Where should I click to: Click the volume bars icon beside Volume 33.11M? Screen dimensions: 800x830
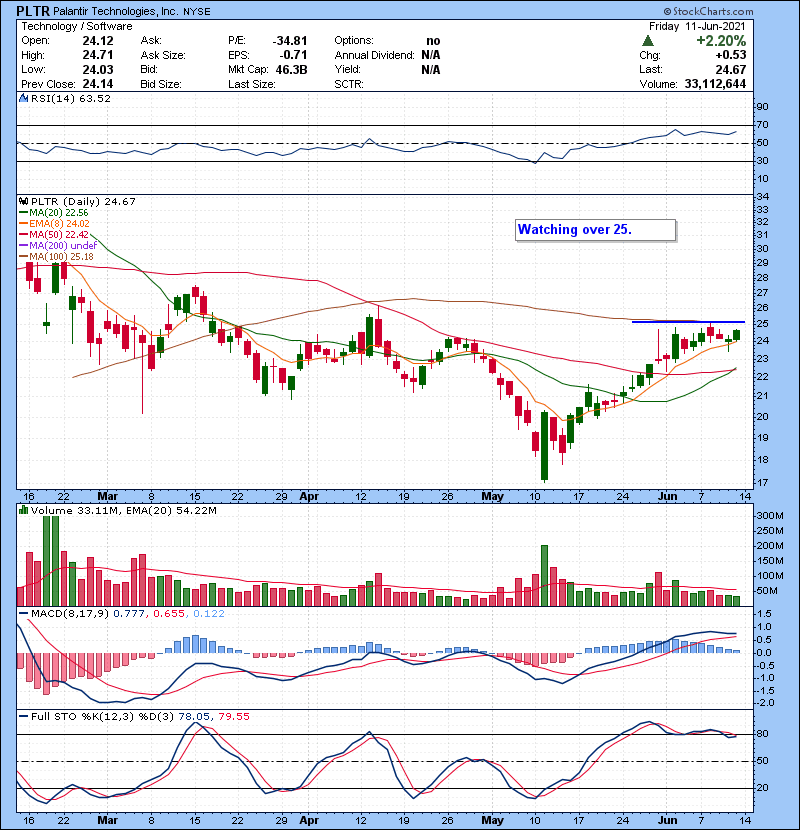pos(24,510)
